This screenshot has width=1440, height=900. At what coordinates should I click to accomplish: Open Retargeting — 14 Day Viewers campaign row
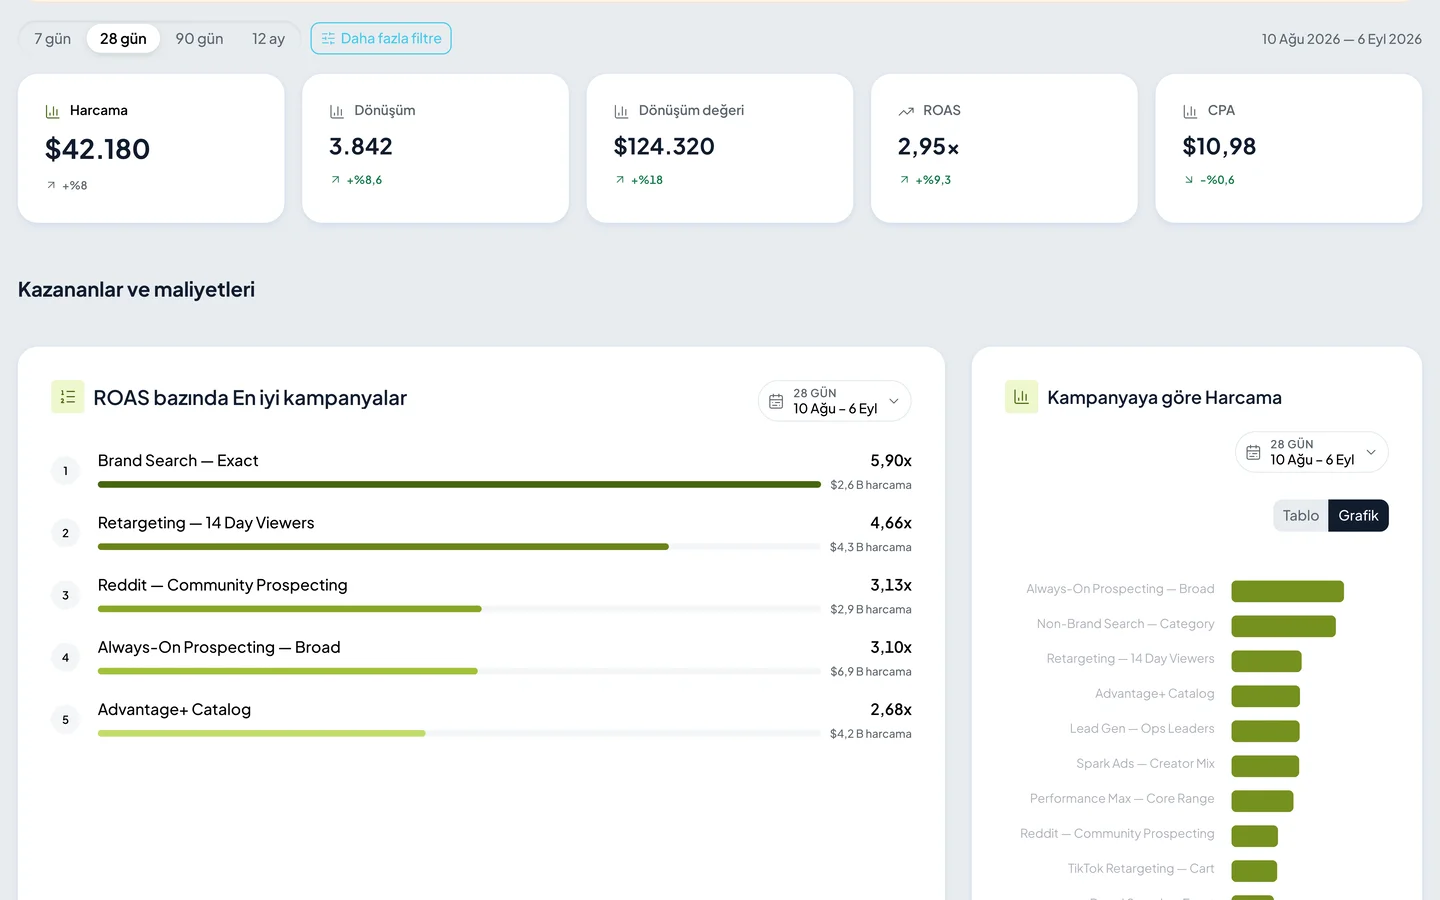(481, 534)
